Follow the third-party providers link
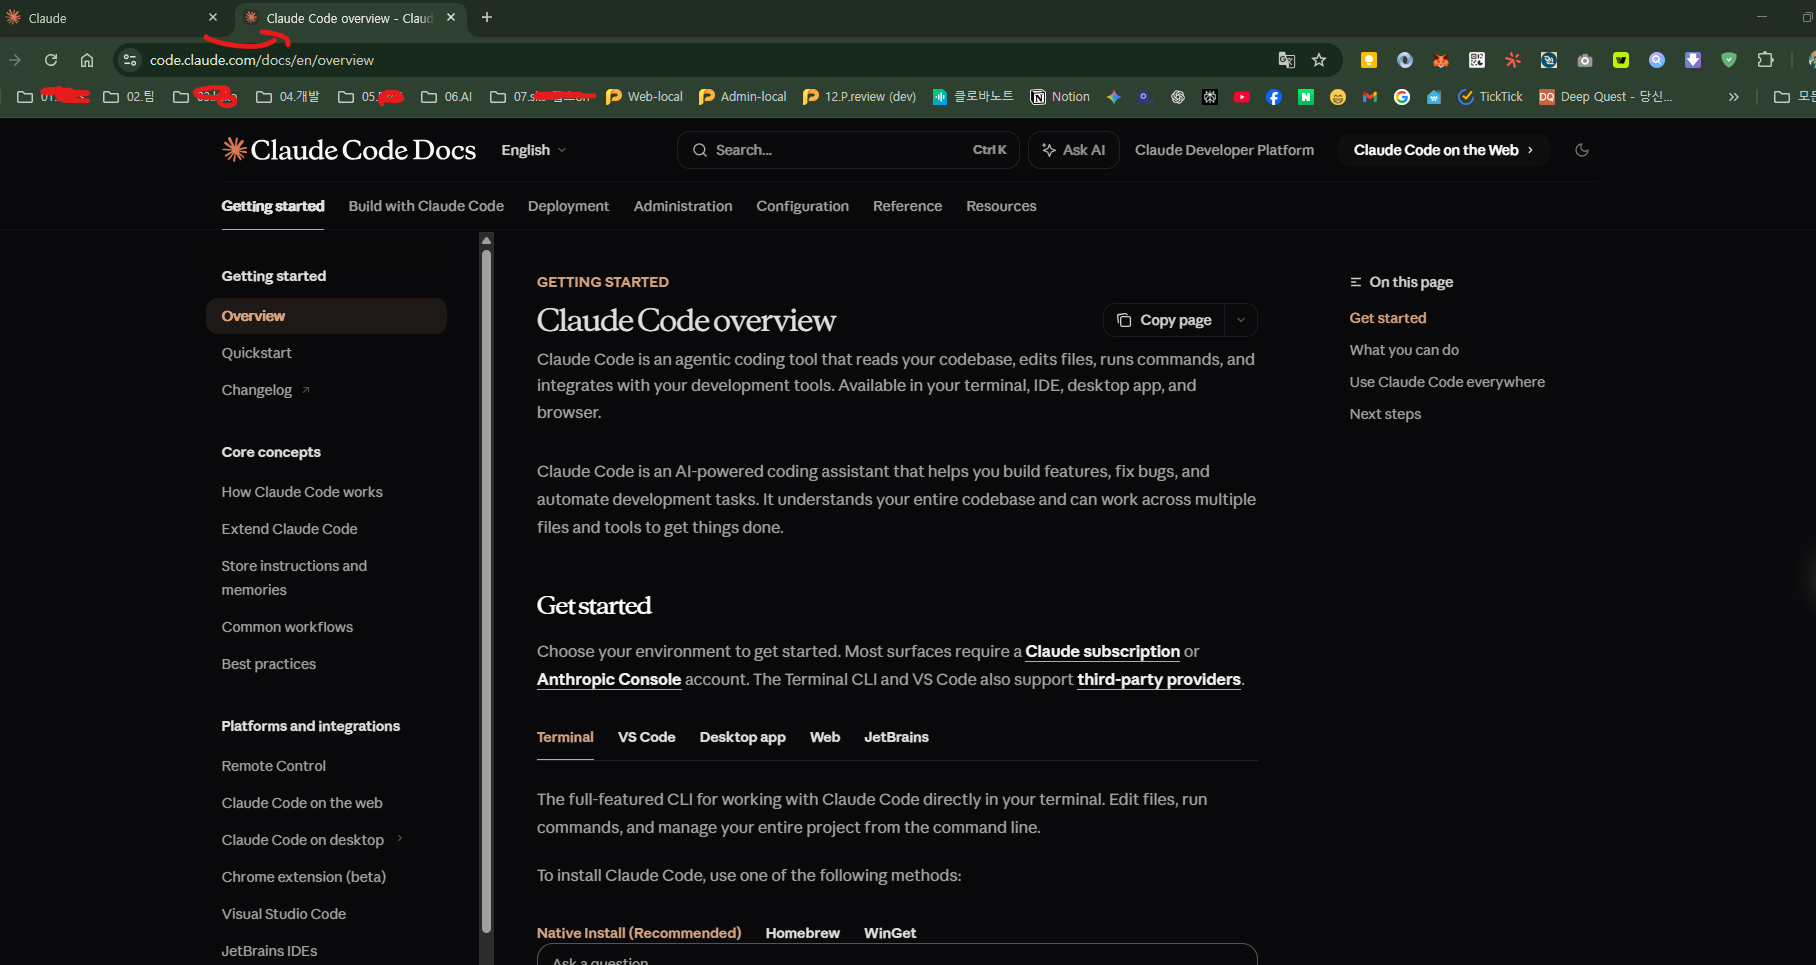The image size is (1816, 965). pos(1159,679)
